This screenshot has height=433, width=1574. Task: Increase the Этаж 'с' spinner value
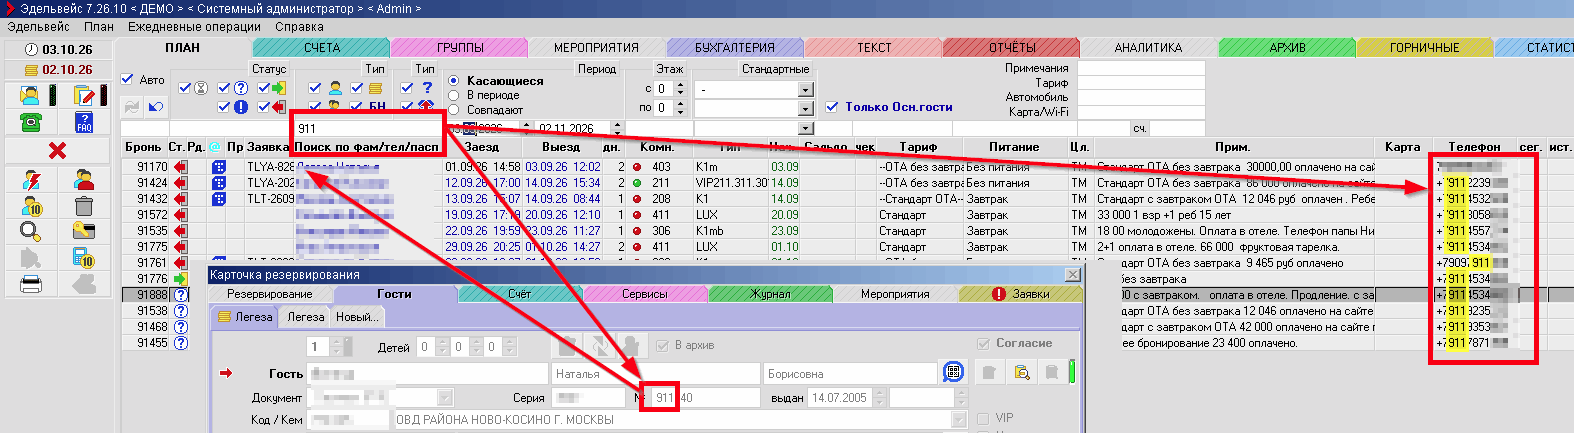(680, 85)
